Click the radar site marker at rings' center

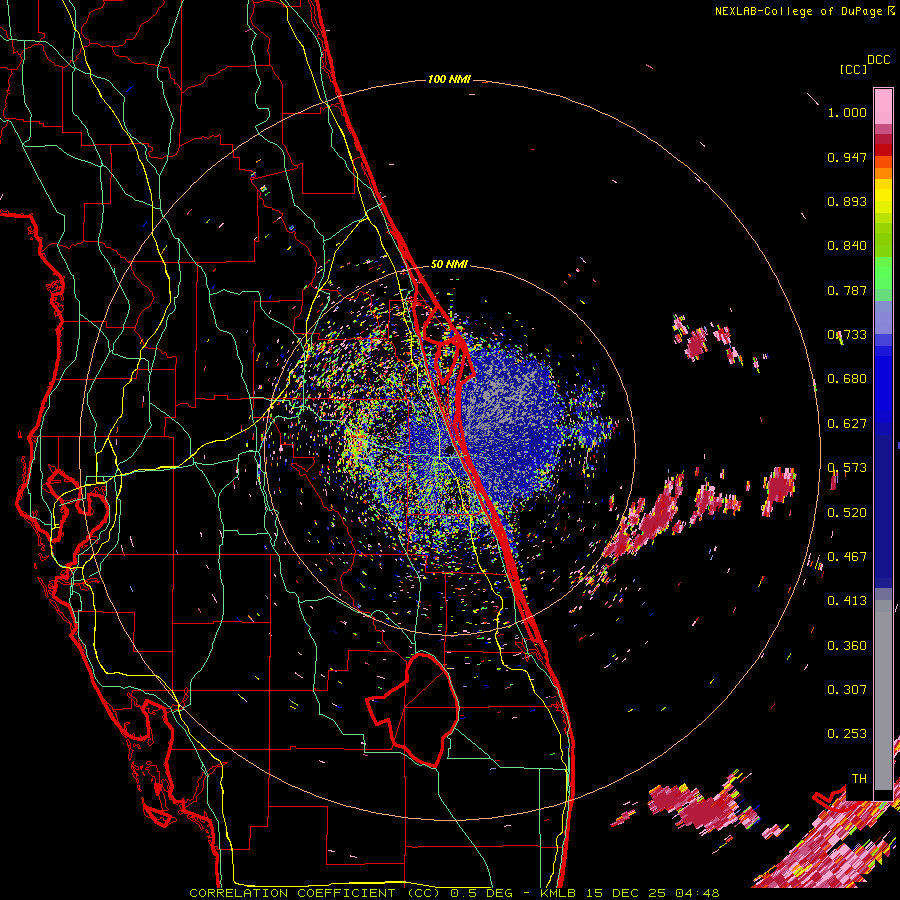(450, 451)
